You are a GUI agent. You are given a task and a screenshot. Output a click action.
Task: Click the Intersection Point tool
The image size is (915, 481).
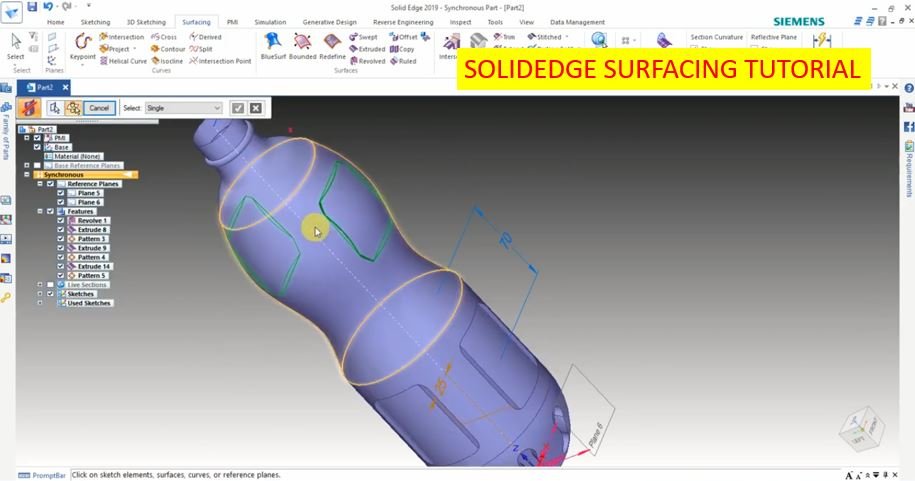(220, 61)
